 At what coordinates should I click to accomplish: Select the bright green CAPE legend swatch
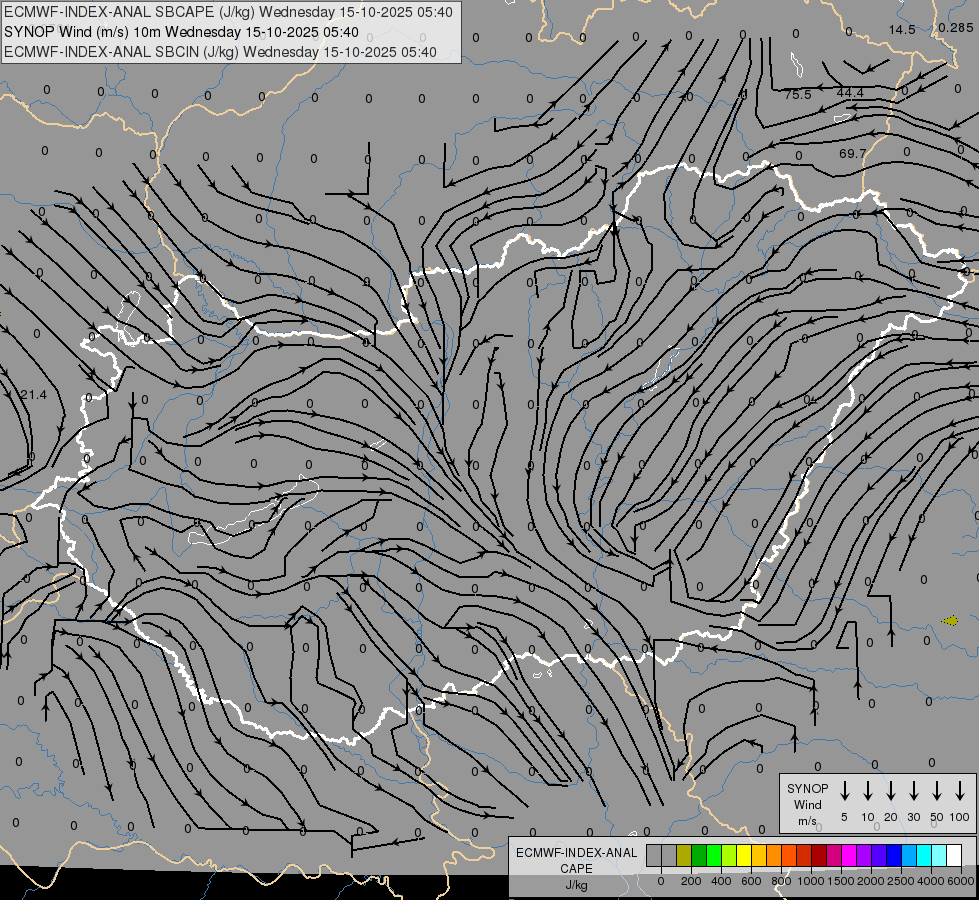coord(714,855)
